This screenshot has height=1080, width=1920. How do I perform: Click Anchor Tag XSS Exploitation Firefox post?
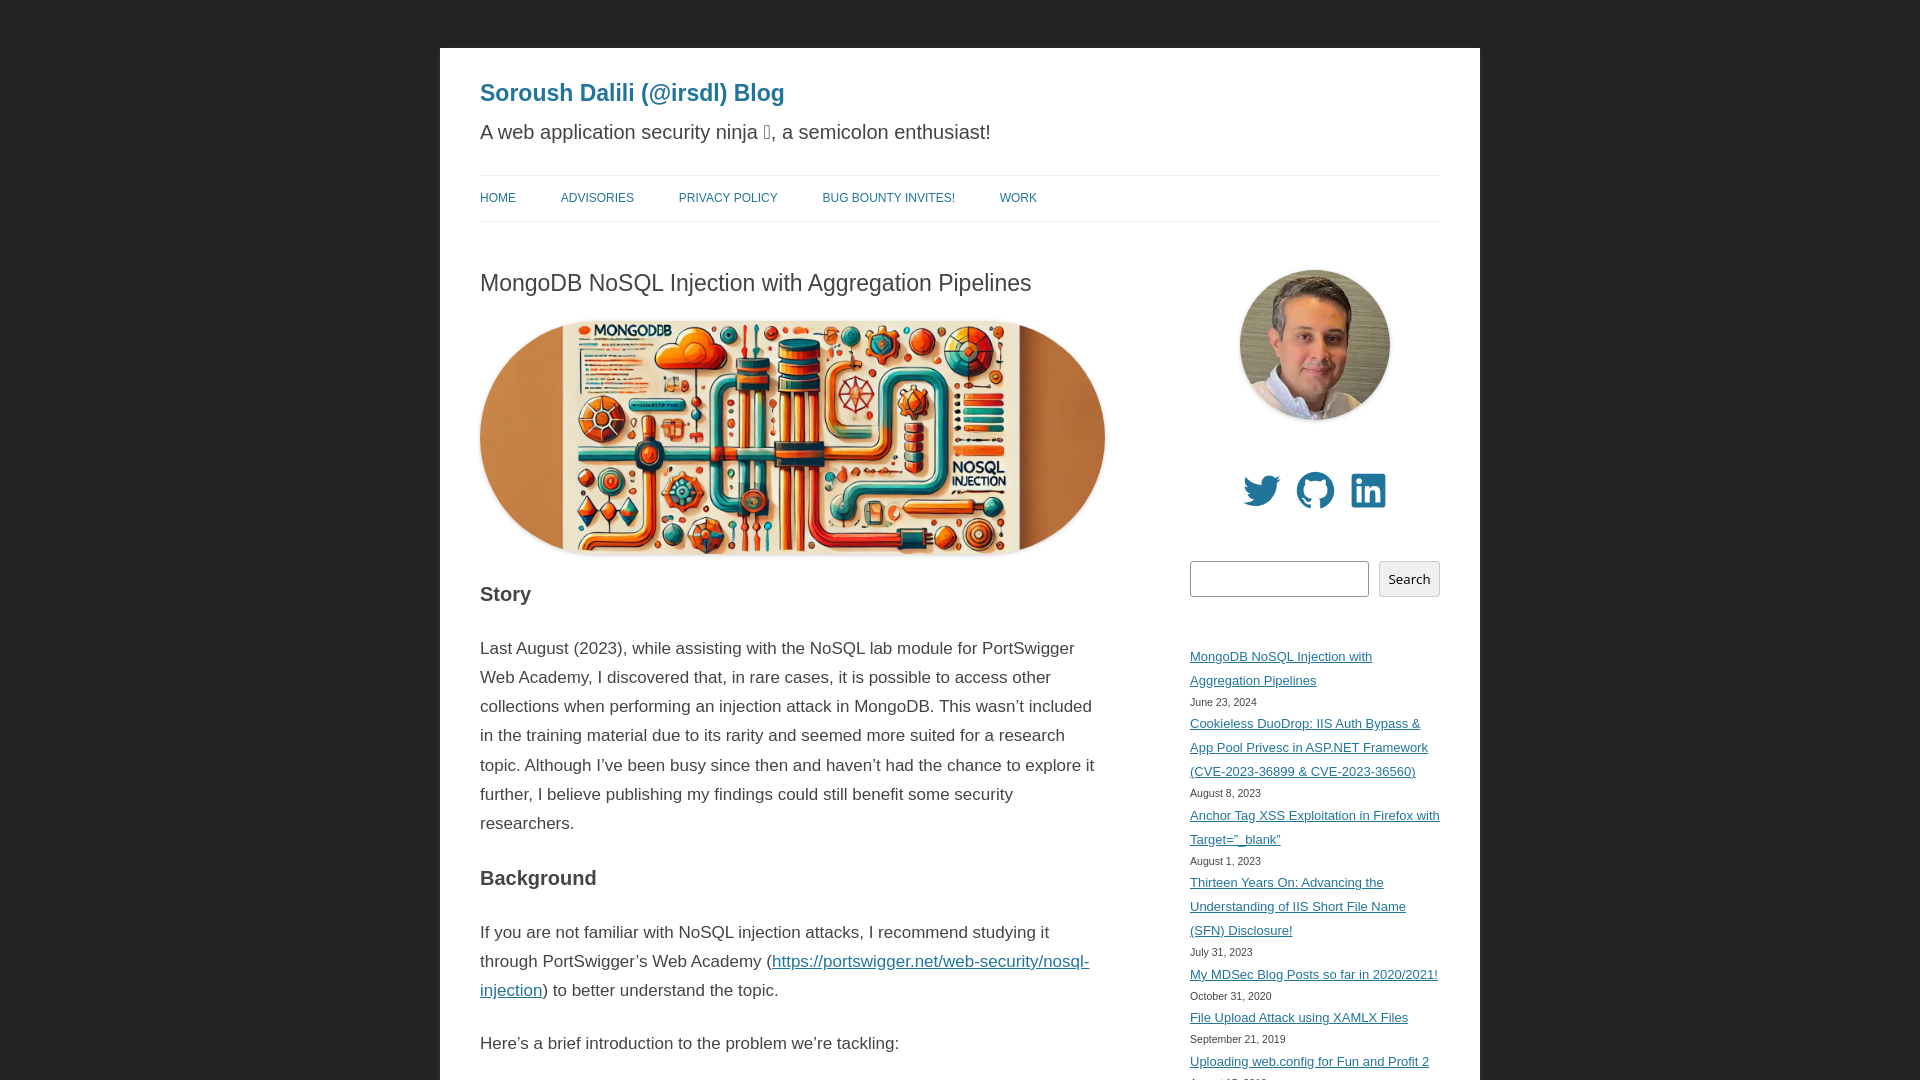tap(1313, 827)
